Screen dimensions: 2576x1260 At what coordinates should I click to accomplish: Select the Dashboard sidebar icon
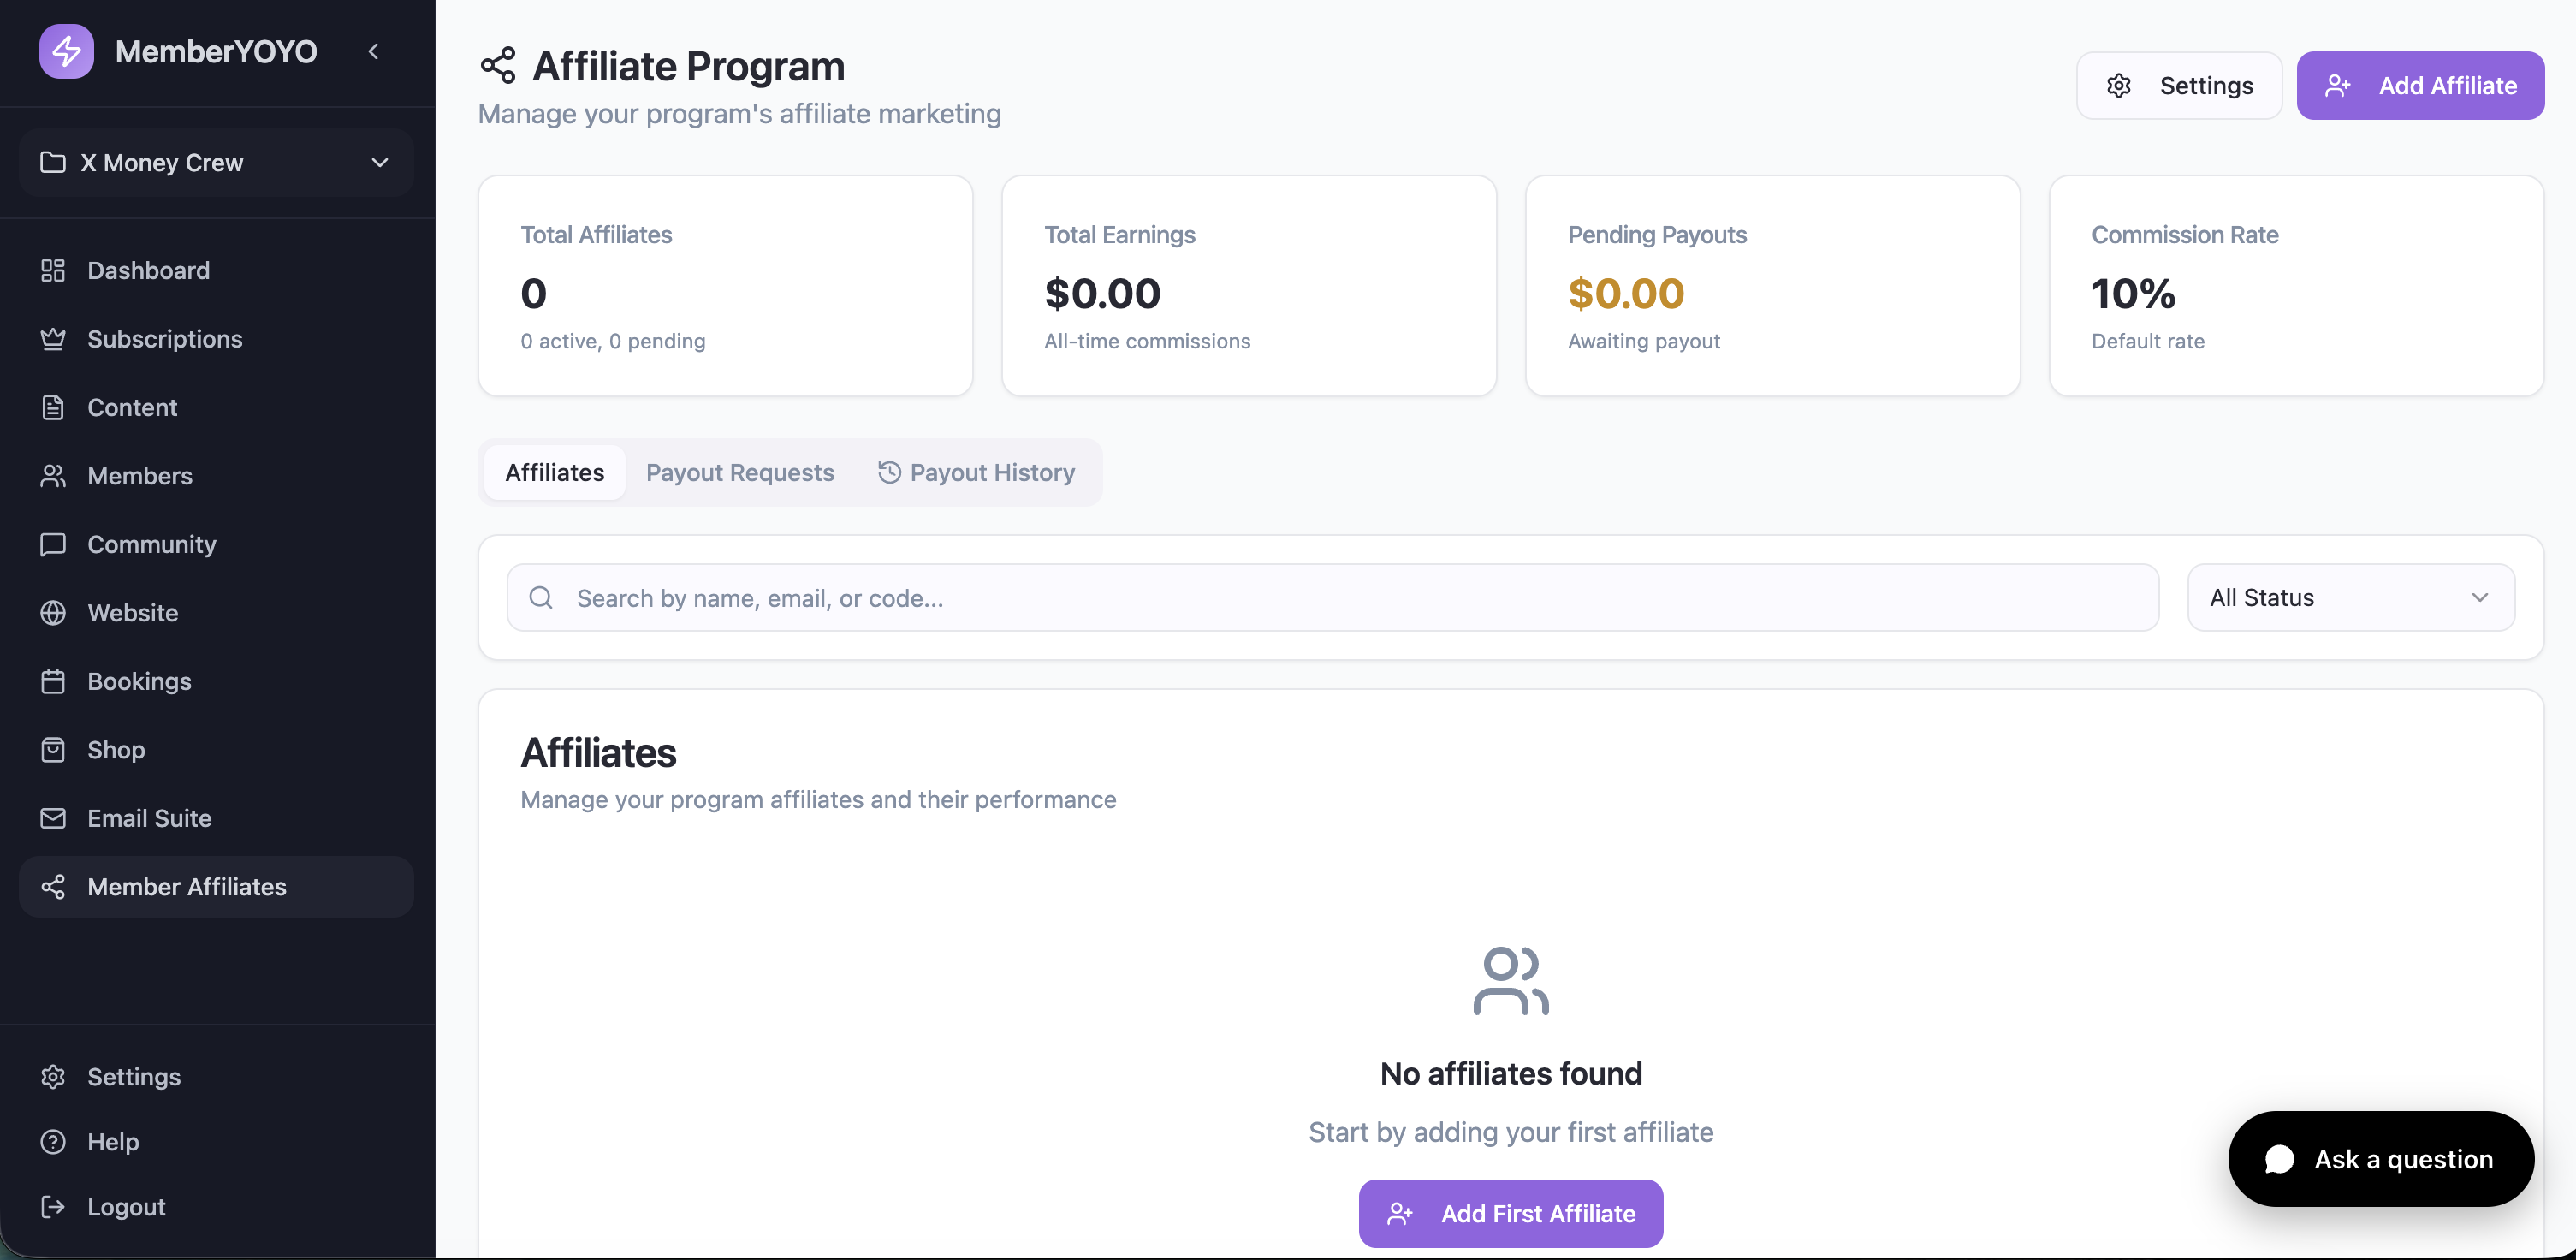point(53,269)
